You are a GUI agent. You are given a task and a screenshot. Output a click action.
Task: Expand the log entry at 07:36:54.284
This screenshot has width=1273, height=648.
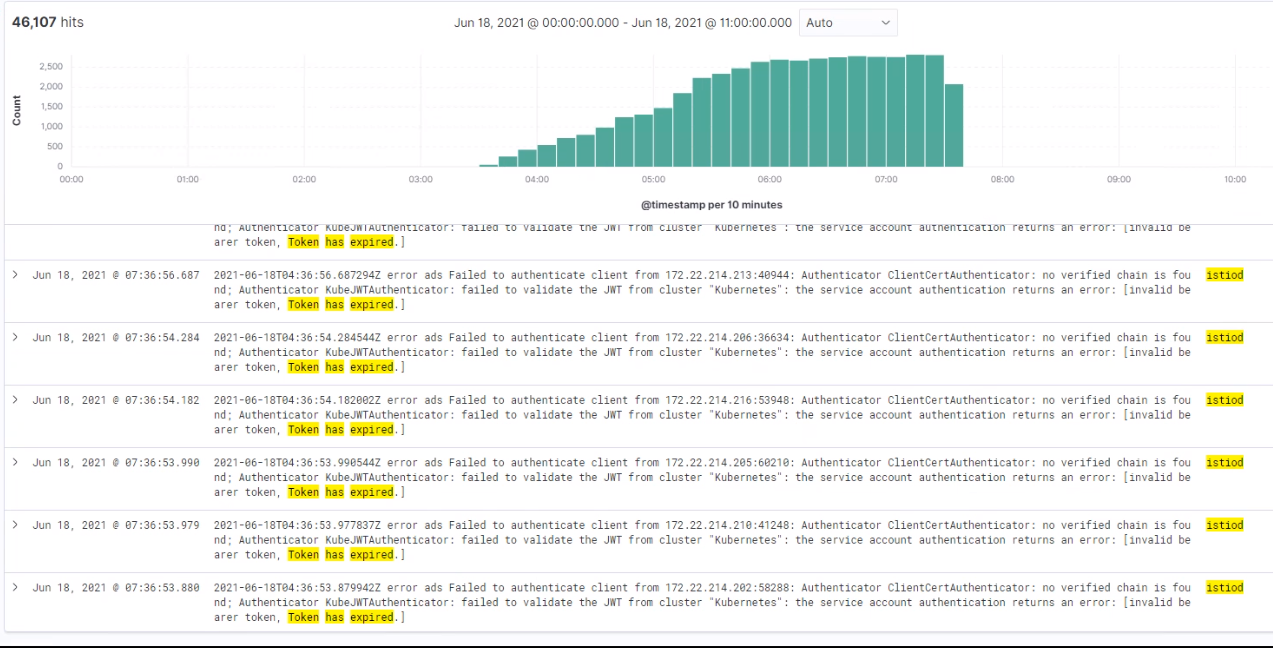pyautogui.click(x=15, y=337)
